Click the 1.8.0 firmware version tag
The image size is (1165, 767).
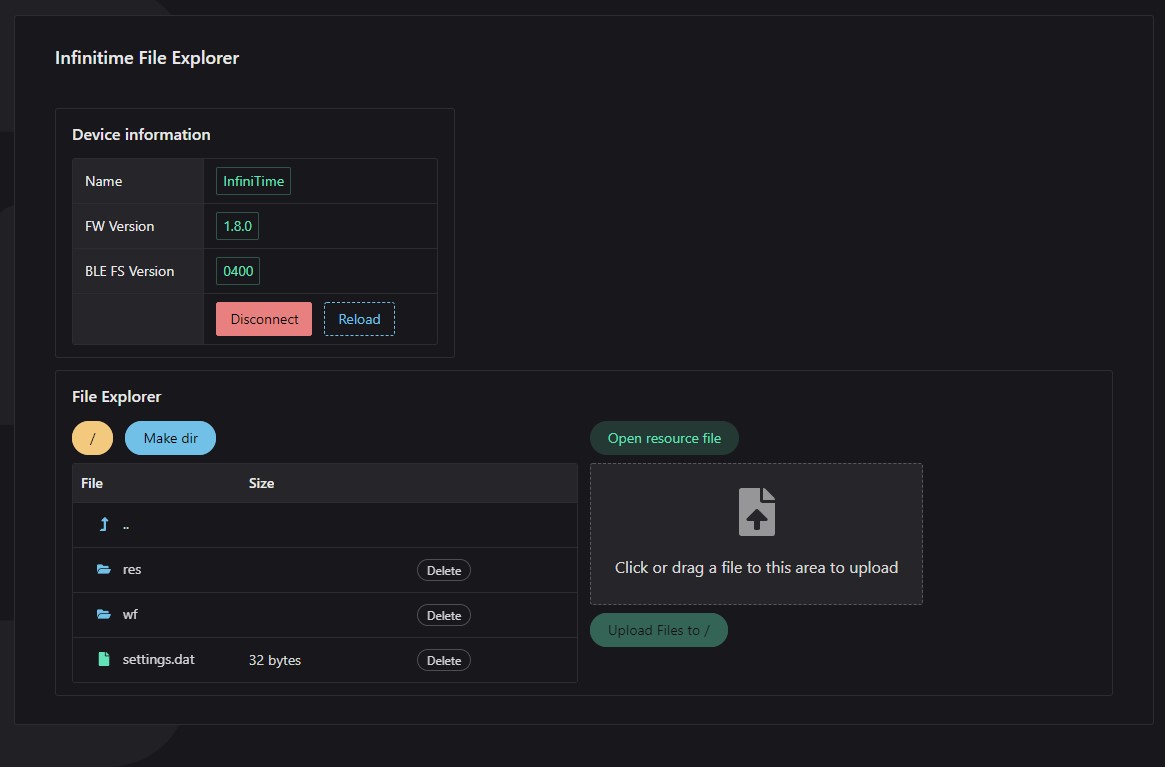[x=237, y=226]
